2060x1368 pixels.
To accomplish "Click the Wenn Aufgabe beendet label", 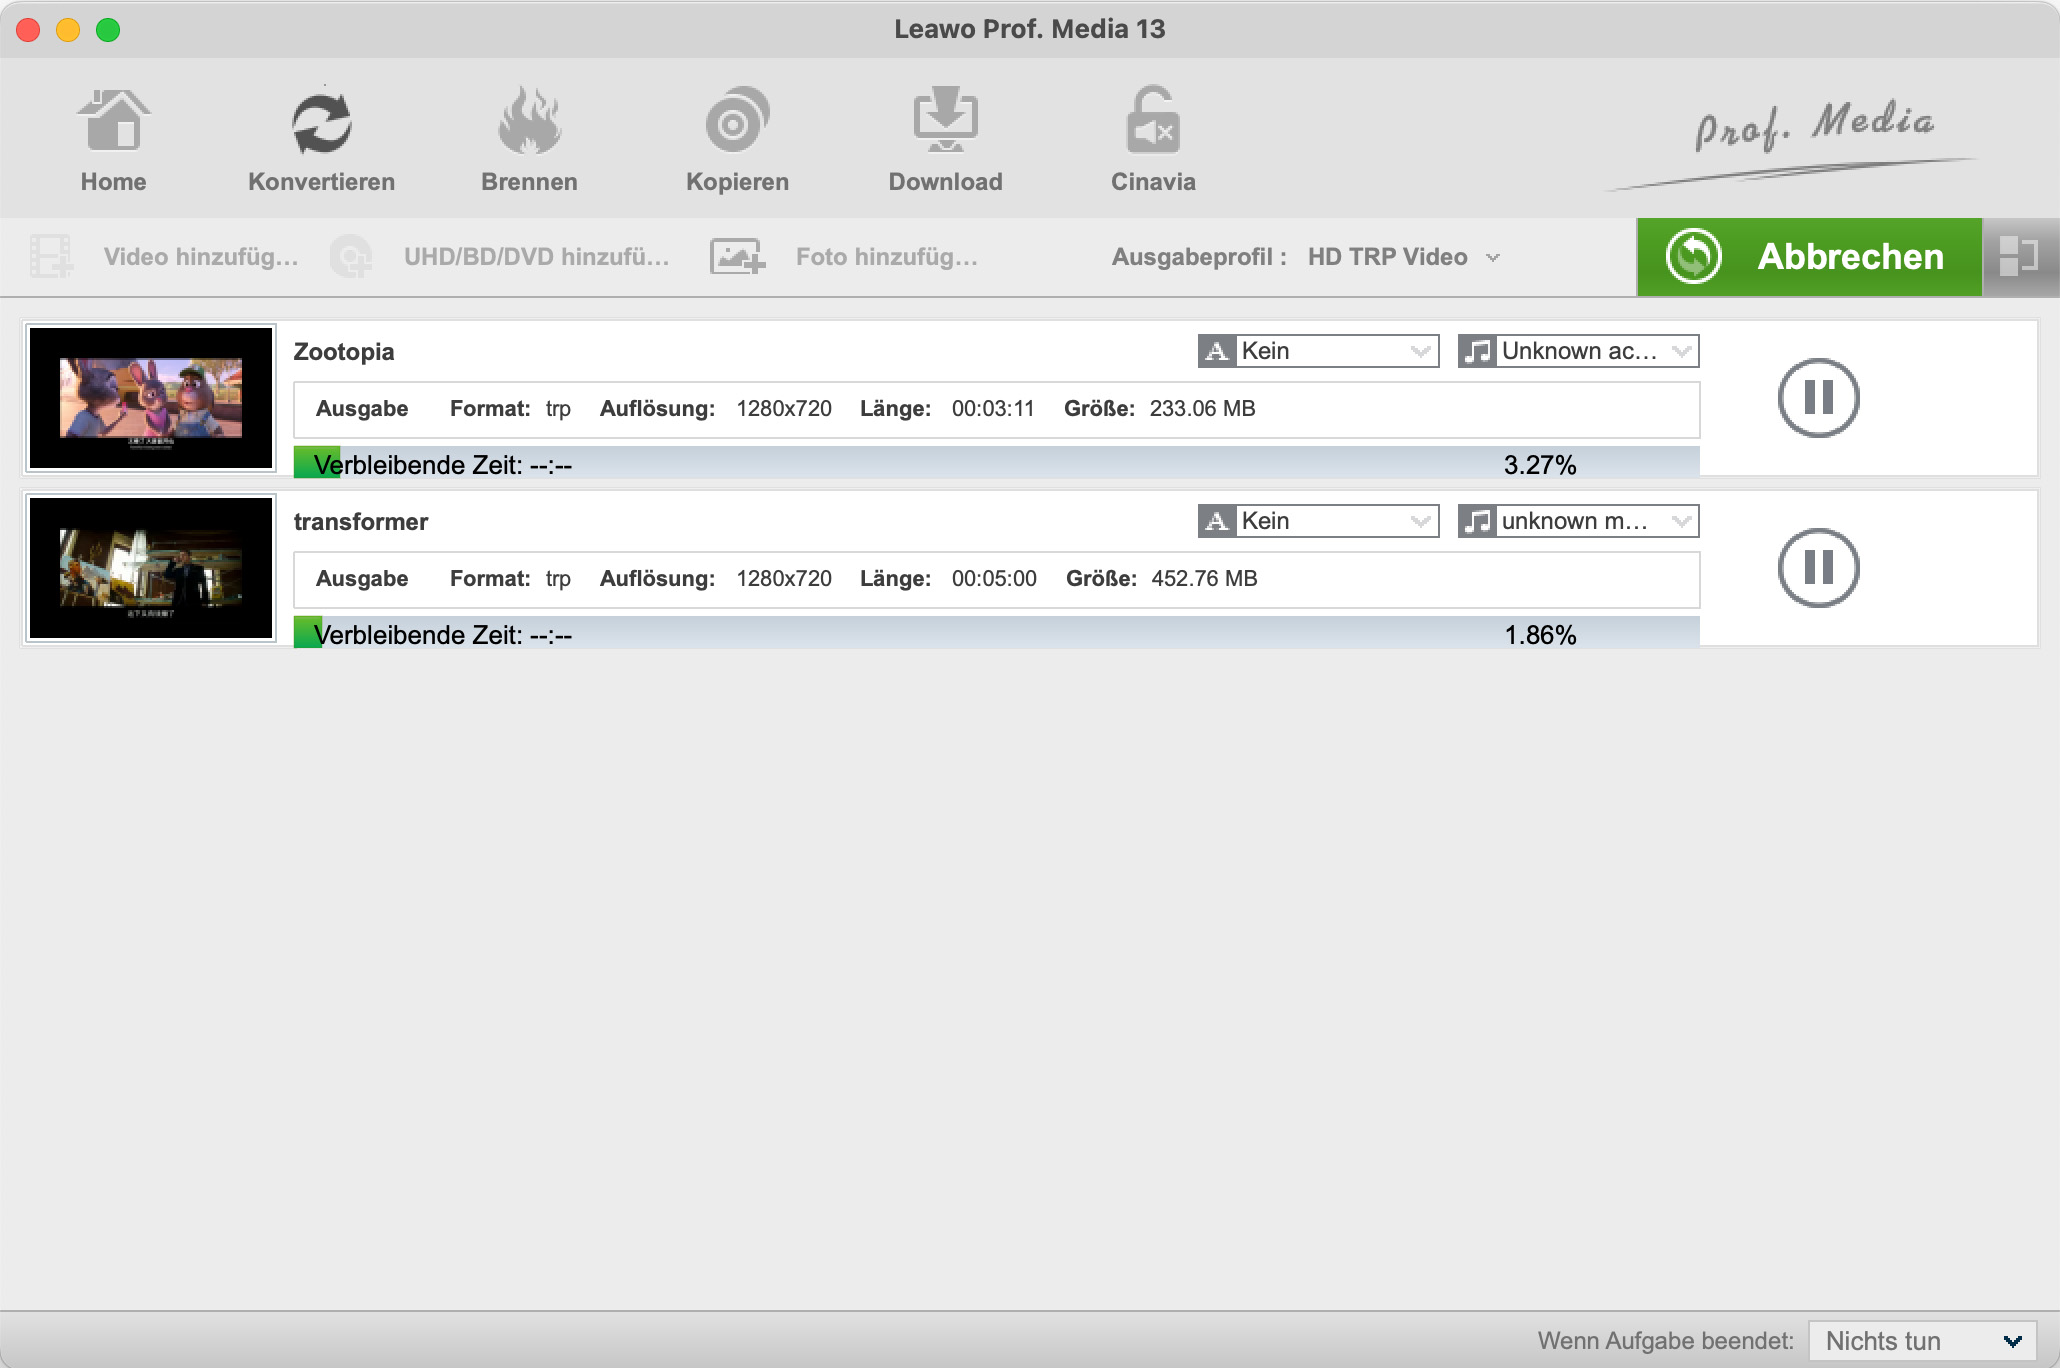I will (1666, 1341).
